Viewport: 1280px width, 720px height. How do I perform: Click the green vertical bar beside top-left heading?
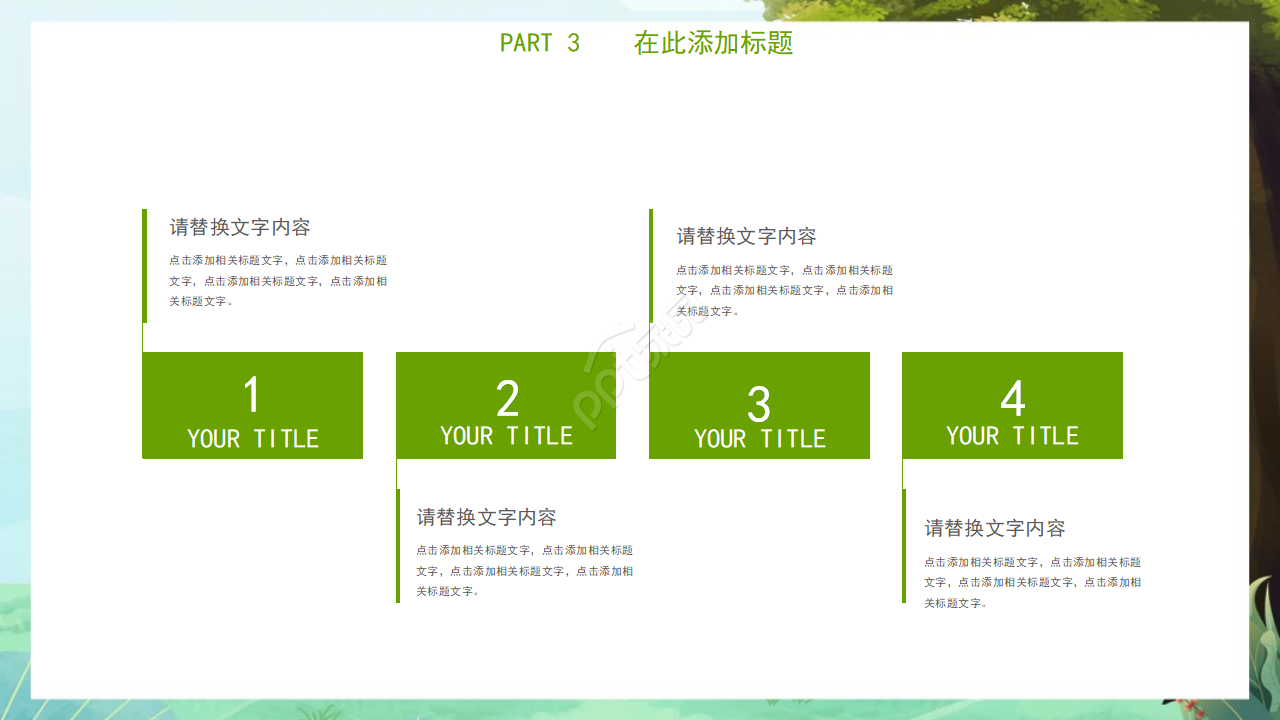point(145,265)
